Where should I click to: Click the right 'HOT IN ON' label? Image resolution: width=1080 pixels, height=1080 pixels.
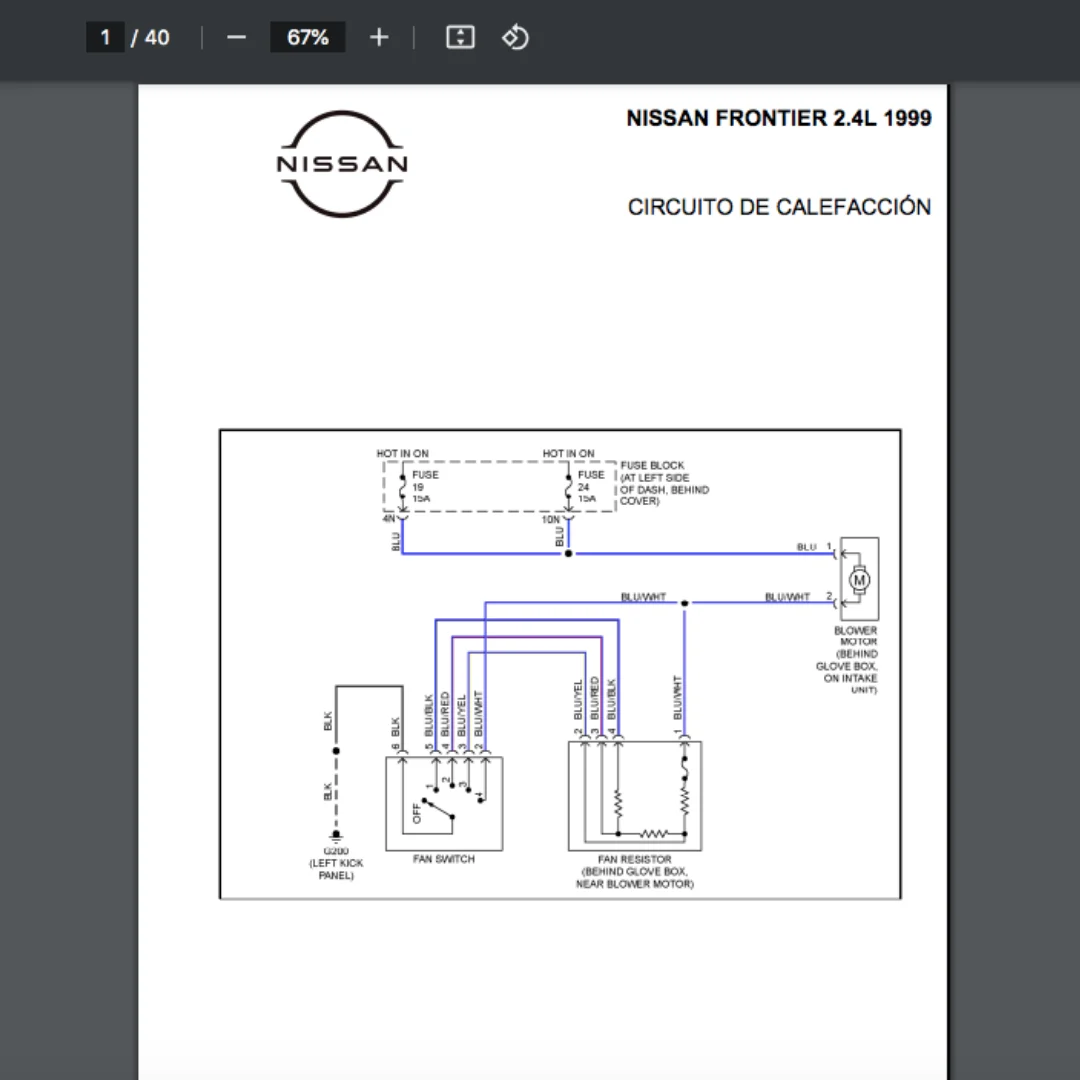(568, 453)
